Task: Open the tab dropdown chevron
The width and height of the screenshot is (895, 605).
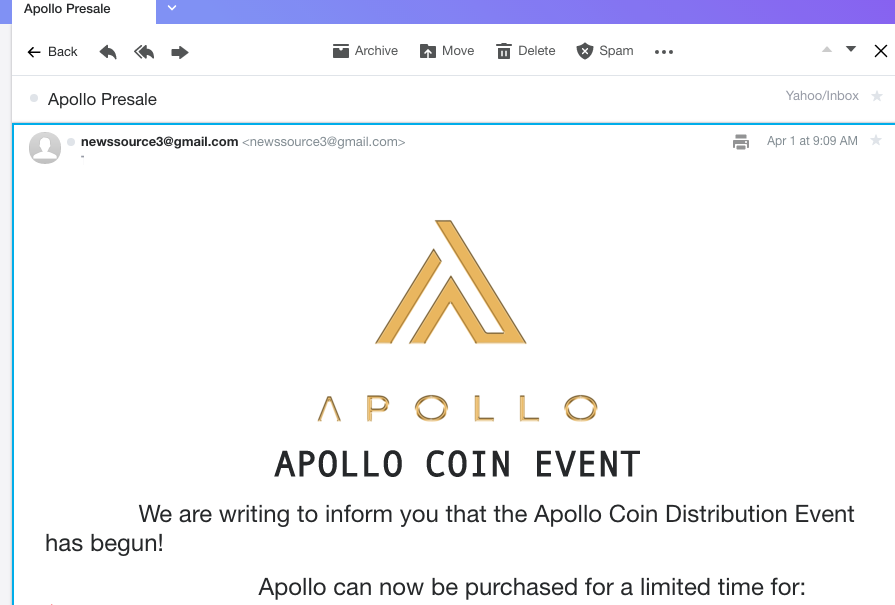Action: coord(172,8)
